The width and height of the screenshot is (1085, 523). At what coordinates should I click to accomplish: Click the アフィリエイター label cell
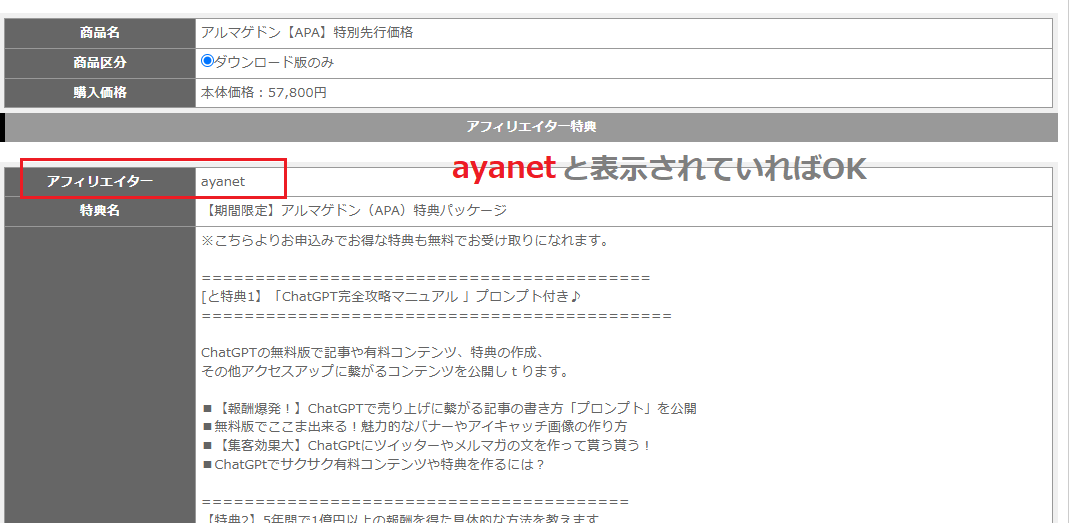pyautogui.click(x=100, y=182)
